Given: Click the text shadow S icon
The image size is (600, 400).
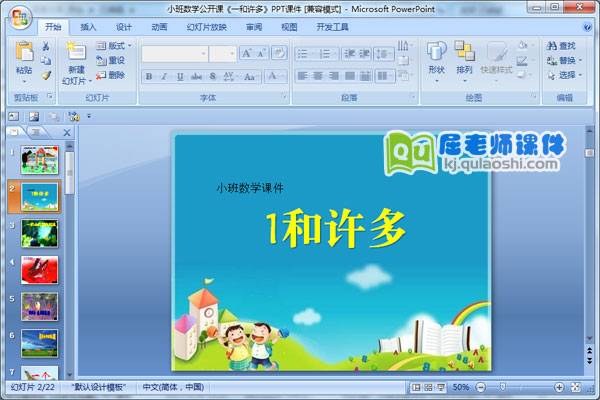Looking at the screenshot, I should [213, 76].
